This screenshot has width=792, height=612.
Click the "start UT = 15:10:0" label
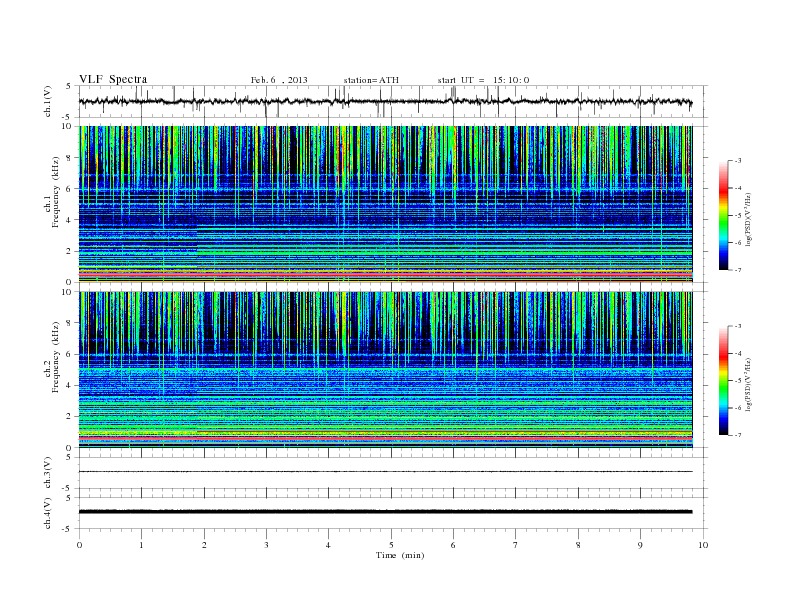(483, 80)
